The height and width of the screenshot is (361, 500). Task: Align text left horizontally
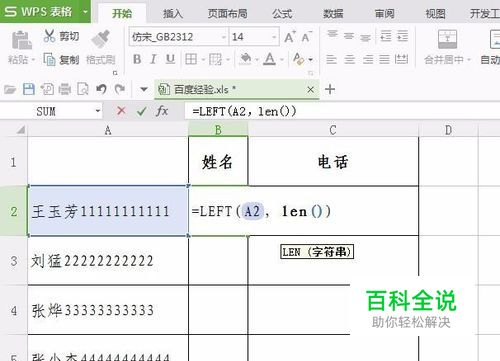click(331, 59)
